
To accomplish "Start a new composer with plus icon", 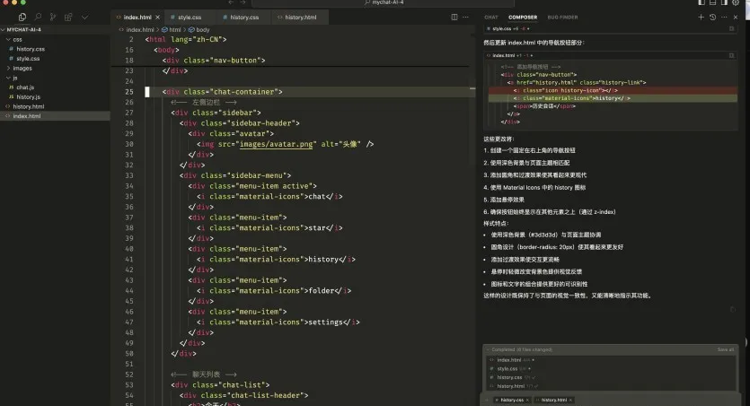I will (x=701, y=17).
